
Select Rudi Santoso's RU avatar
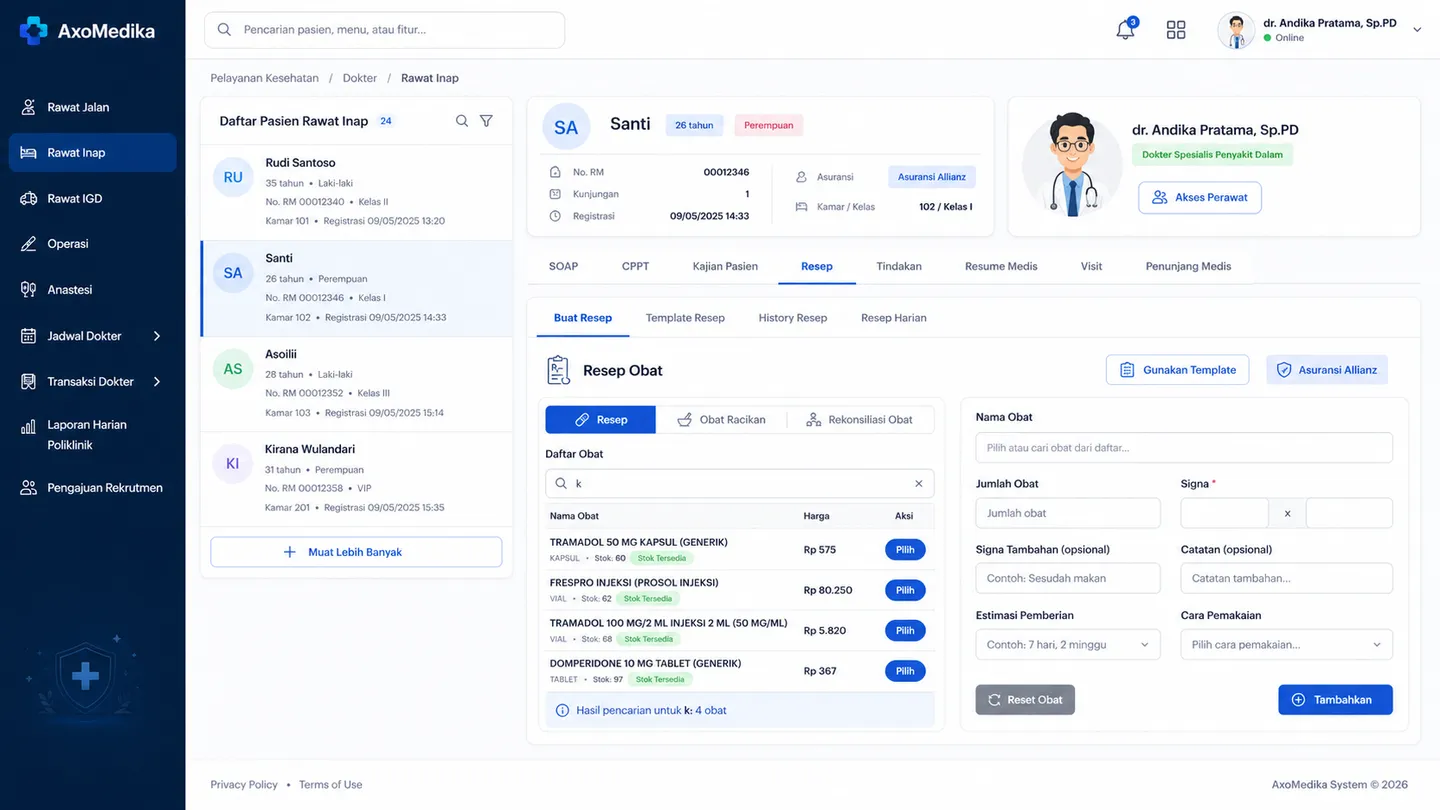(233, 177)
